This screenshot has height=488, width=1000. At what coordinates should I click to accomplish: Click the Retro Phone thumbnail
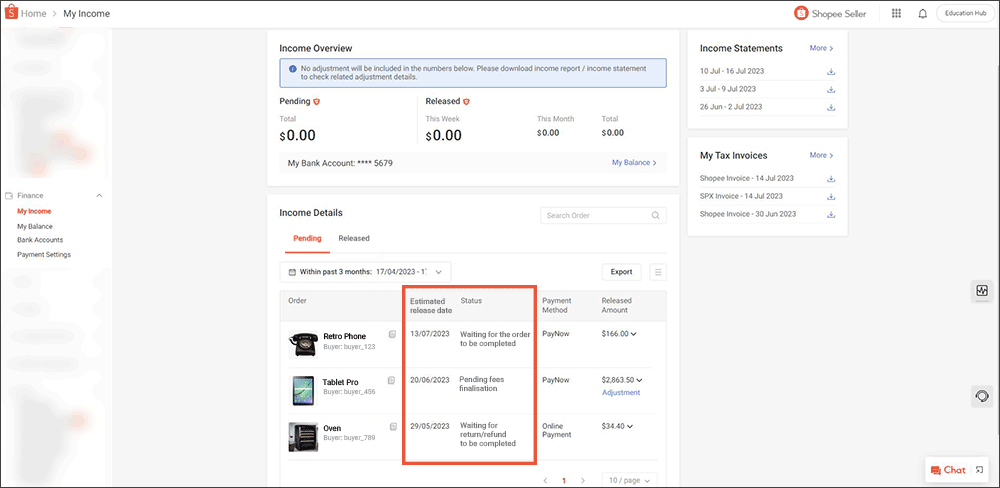(303, 344)
